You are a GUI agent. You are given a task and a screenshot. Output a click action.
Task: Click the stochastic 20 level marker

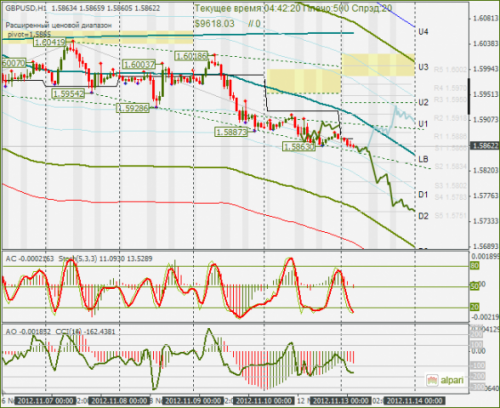475,307
